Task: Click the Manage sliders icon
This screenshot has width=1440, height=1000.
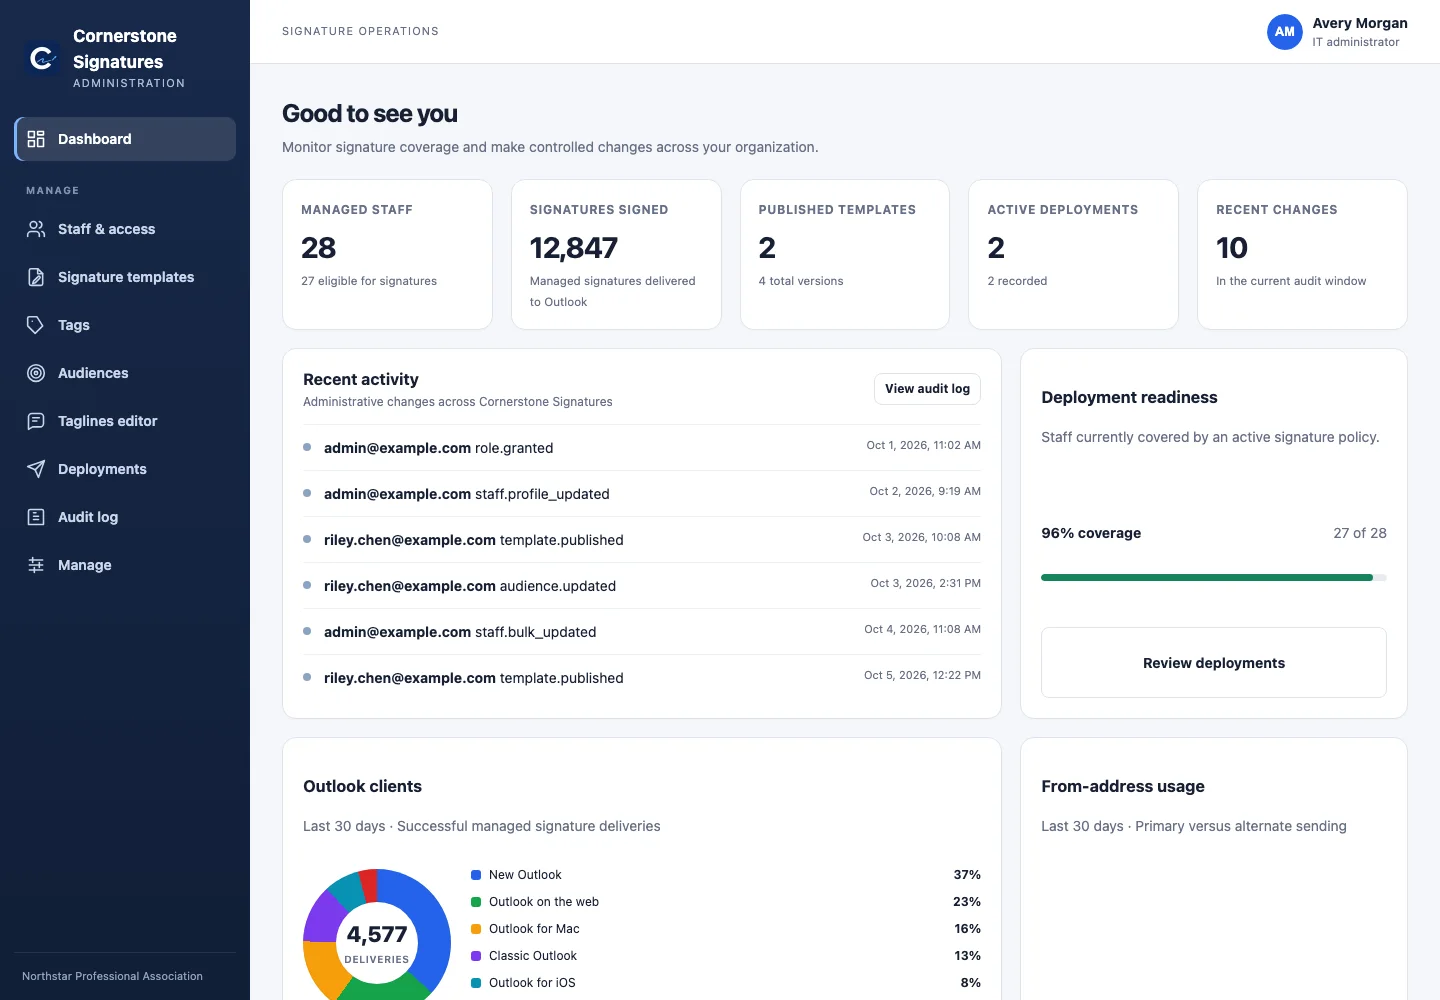Action: pyautogui.click(x=36, y=565)
